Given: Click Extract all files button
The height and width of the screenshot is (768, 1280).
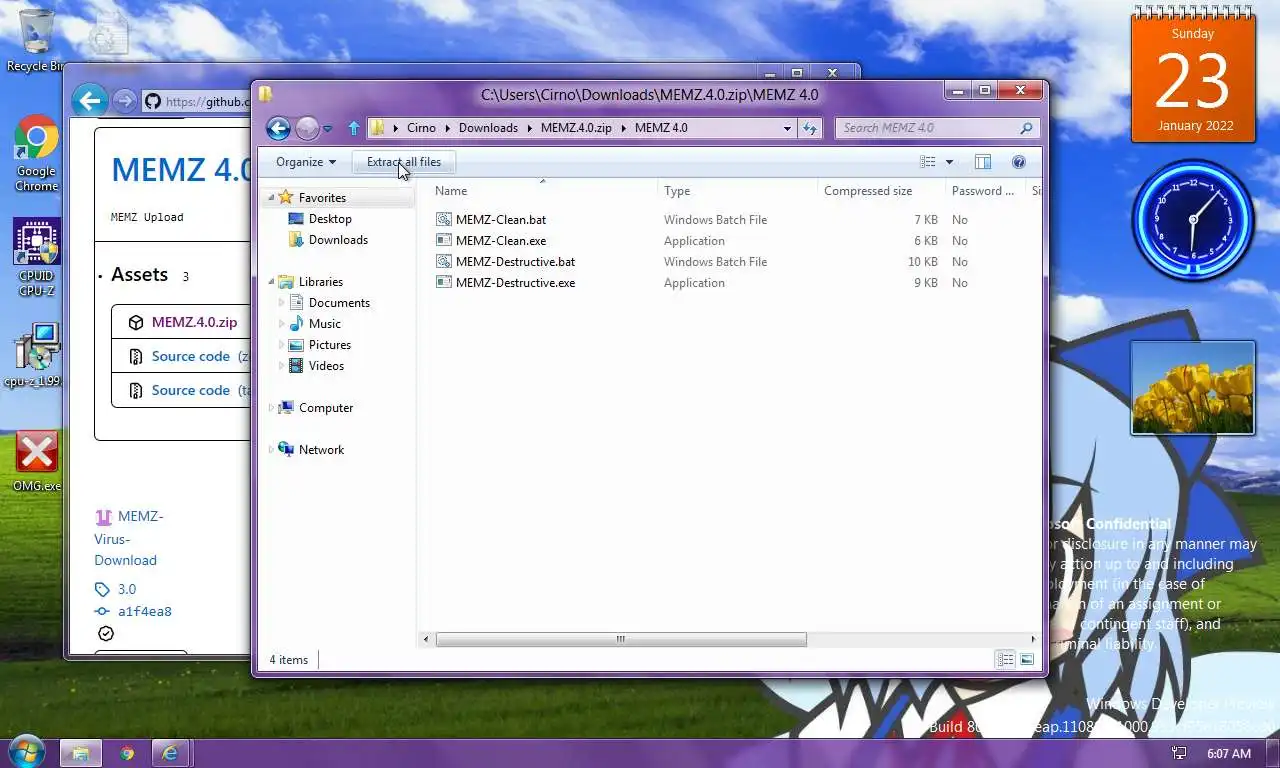Looking at the screenshot, I should point(404,162).
